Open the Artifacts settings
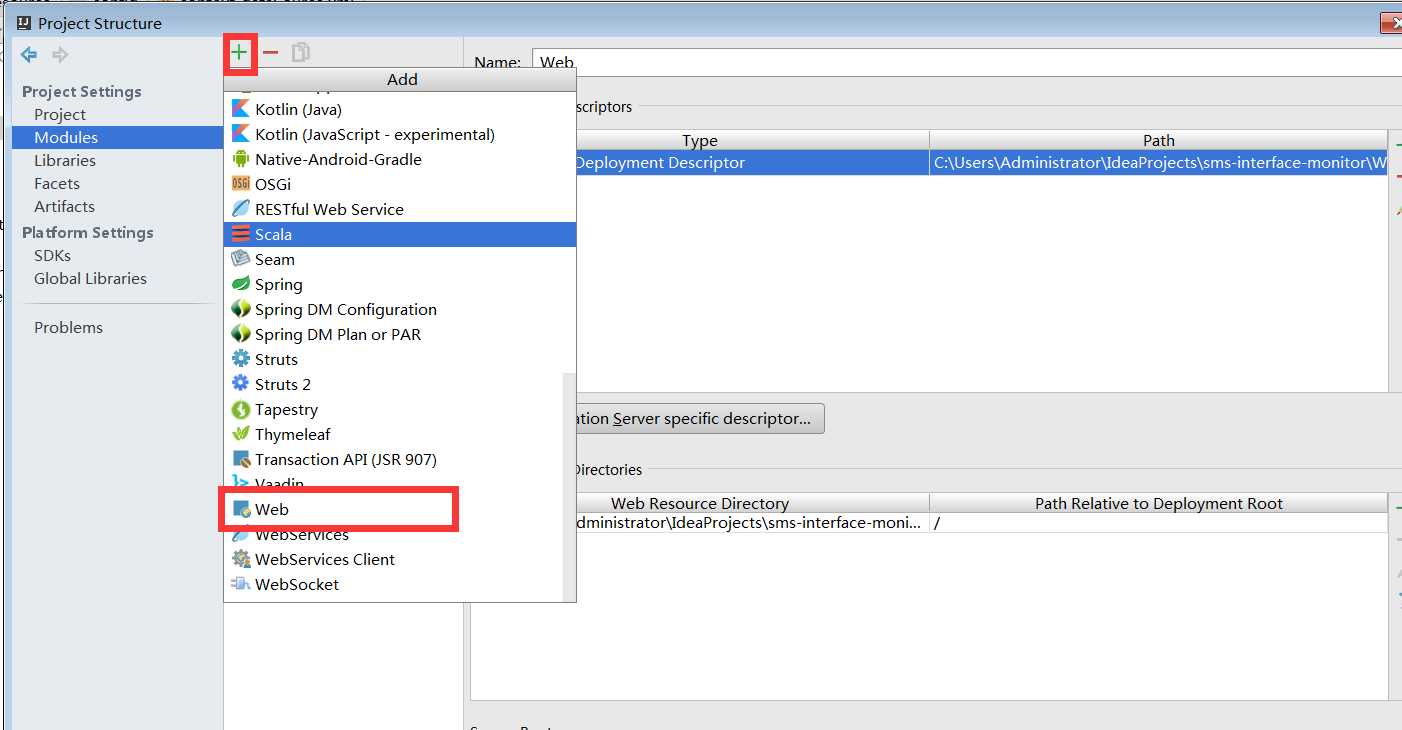The image size is (1402, 730). click(x=64, y=206)
